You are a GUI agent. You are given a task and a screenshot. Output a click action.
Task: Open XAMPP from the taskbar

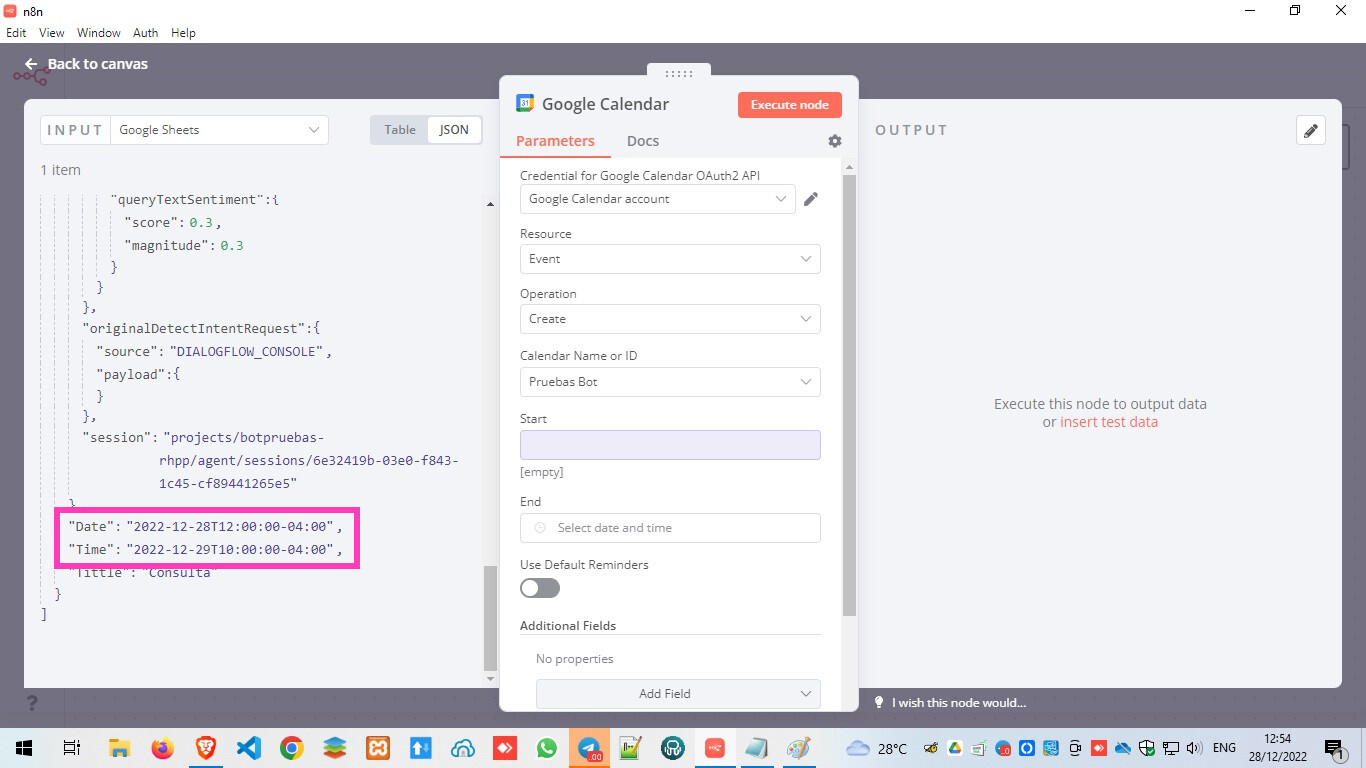pyautogui.click(x=377, y=748)
